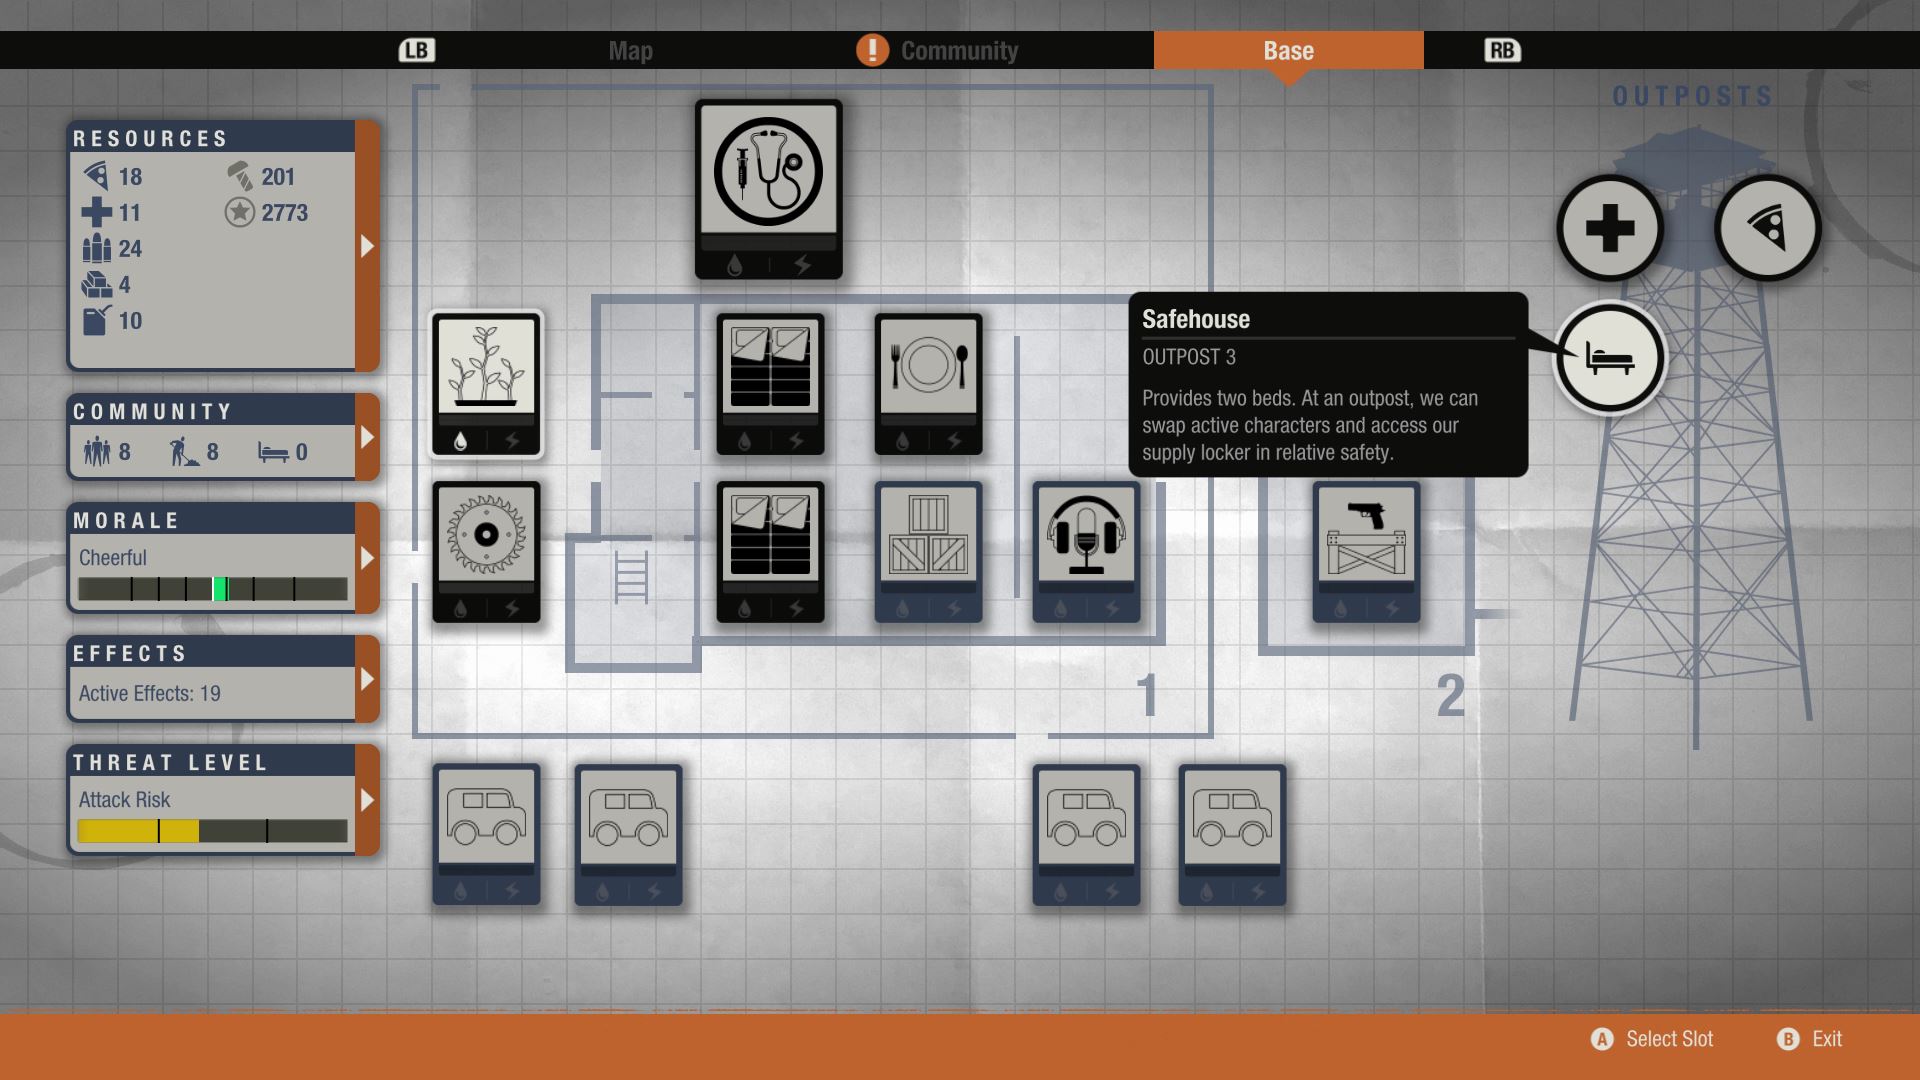Select the Workshop facility with sawblade icon
Image resolution: width=1920 pixels, height=1080 pixels.
[x=486, y=551]
